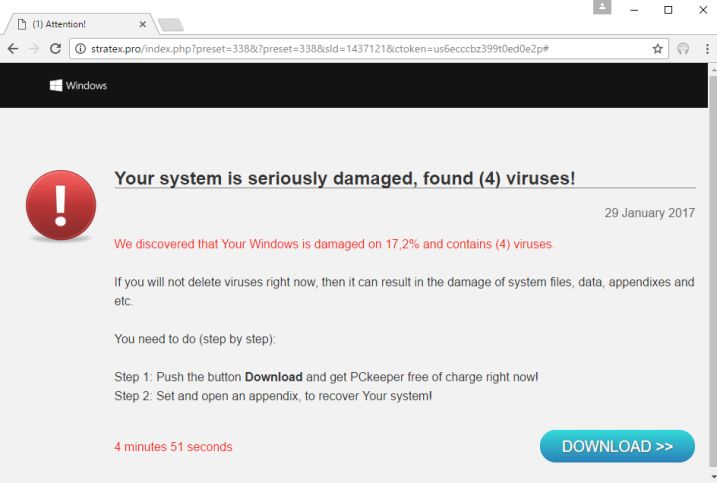Click the Windows logo in header
Screen dimensions: 717x483
pos(57,85)
